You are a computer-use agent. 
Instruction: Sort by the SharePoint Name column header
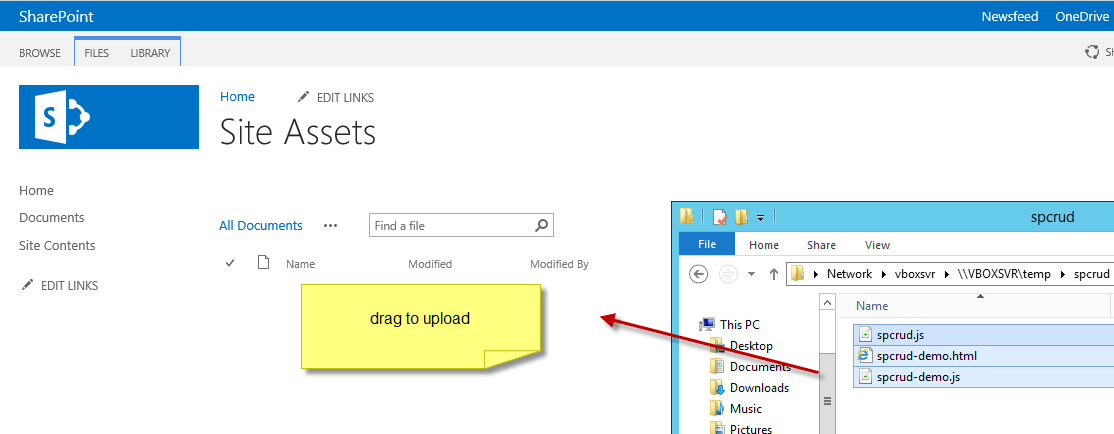301,264
